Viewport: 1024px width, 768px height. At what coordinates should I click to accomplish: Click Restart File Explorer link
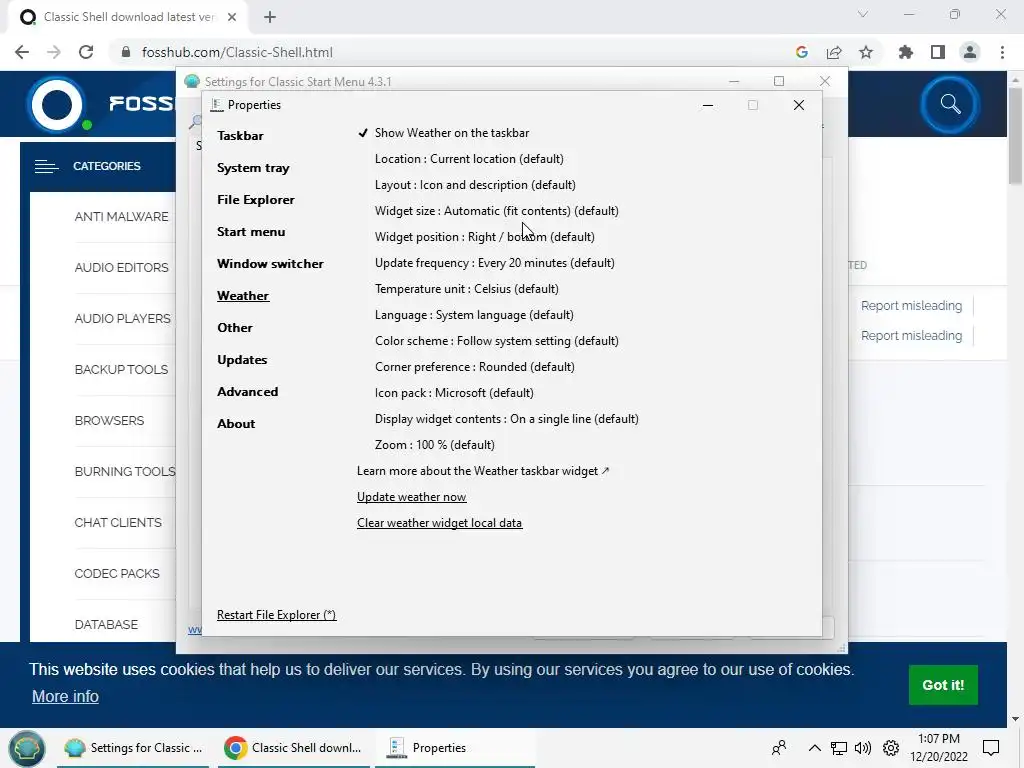[x=276, y=615]
